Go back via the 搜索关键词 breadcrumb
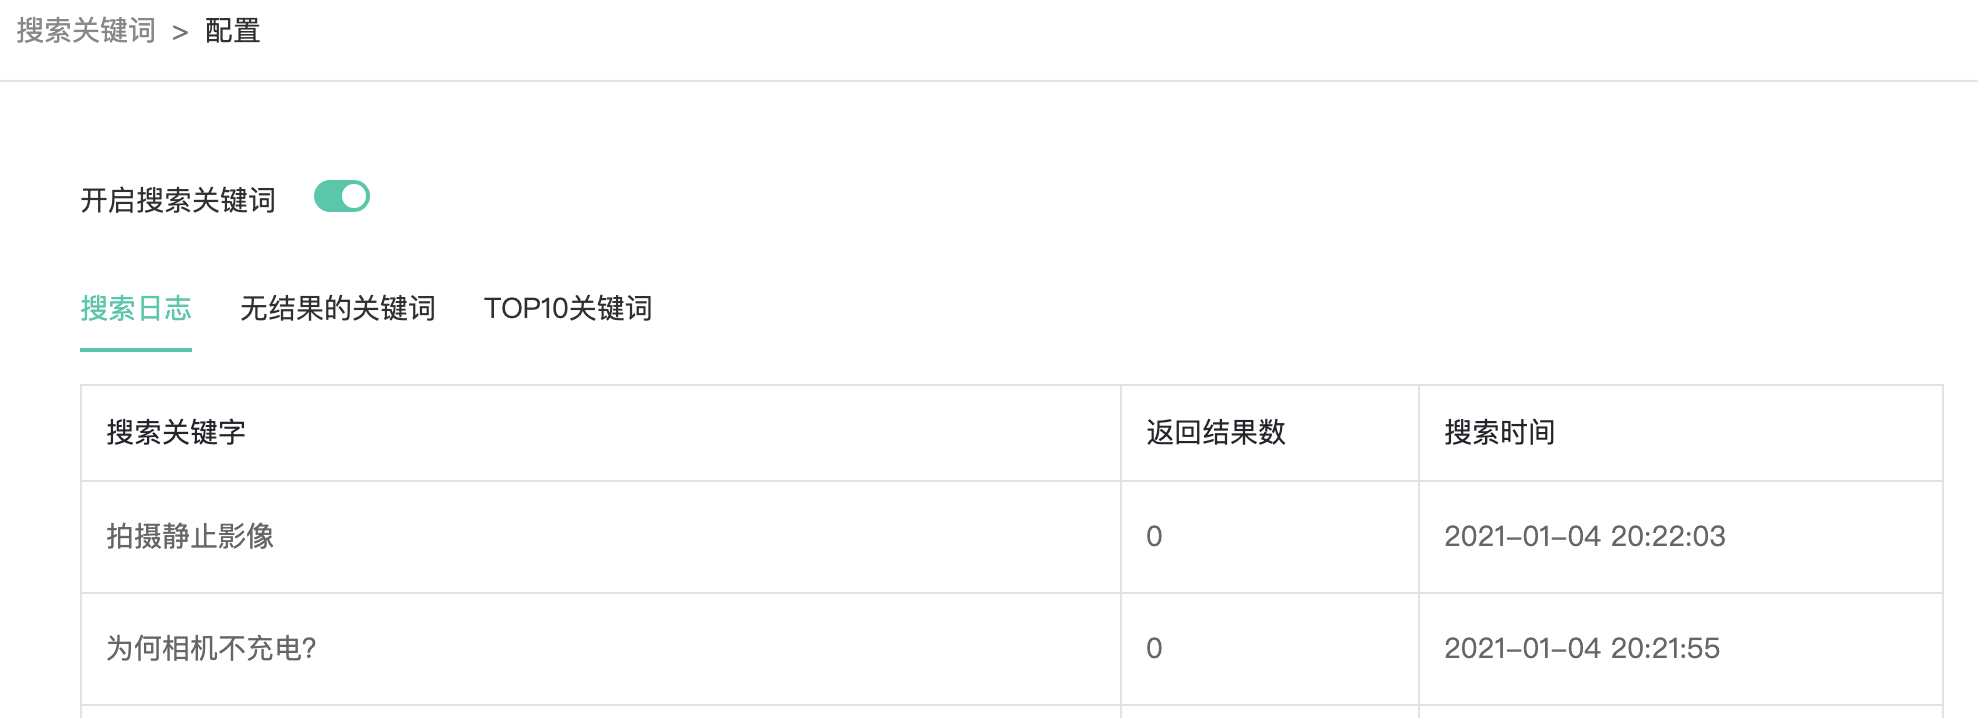The width and height of the screenshot is (1978, 718). 86,31
